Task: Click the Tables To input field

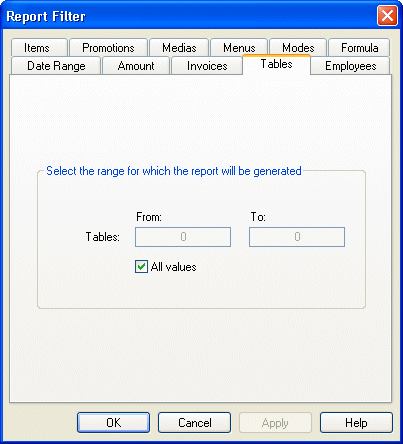Action: [x=297, y=237]
